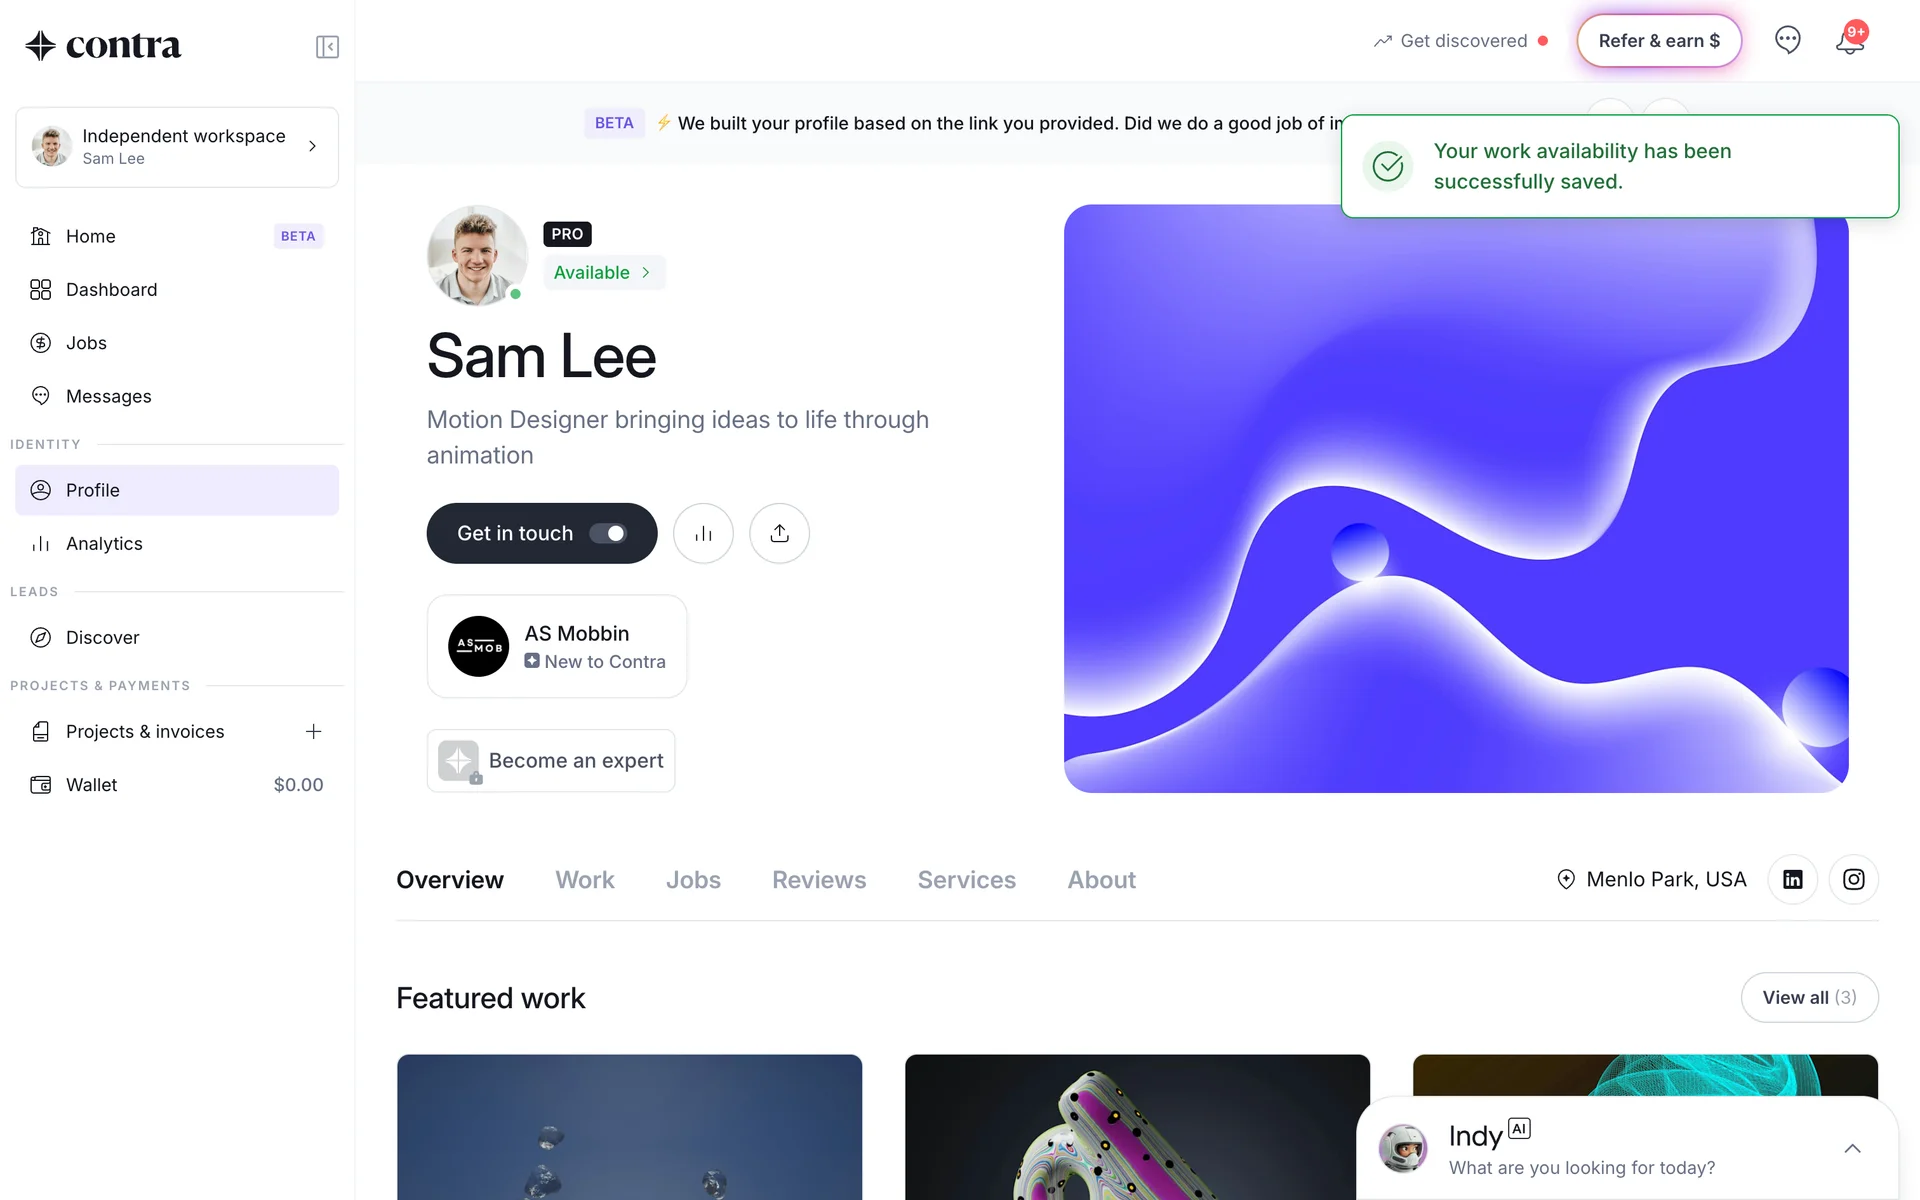This screenshot has height=1200, width=1920.
Task: Switch to the Work tab
Action: click(585, 879)
